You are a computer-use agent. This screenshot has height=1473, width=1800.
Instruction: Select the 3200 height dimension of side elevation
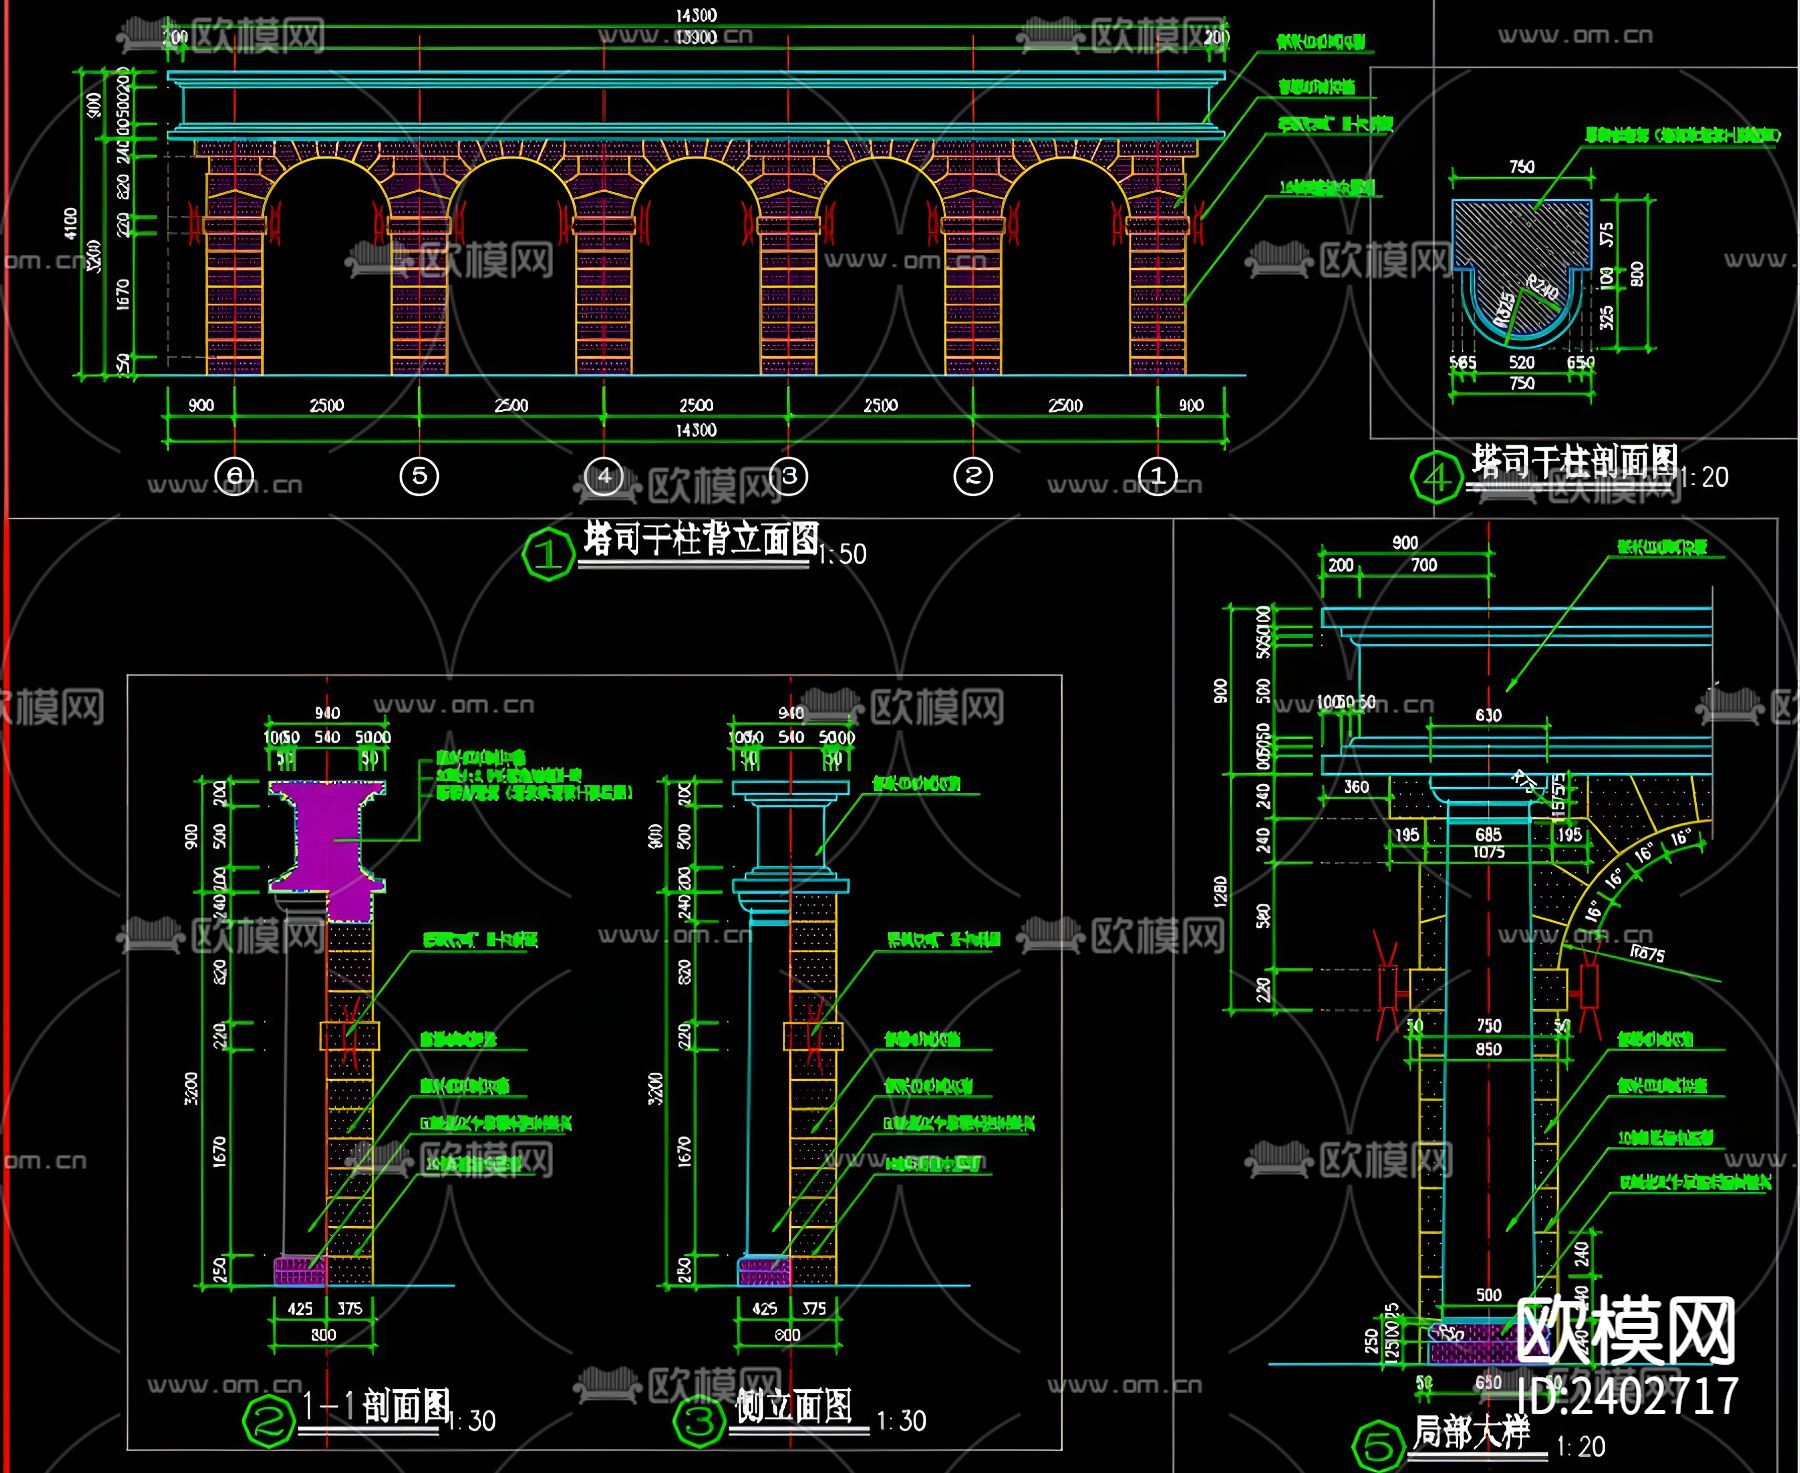pos(656,1087)
